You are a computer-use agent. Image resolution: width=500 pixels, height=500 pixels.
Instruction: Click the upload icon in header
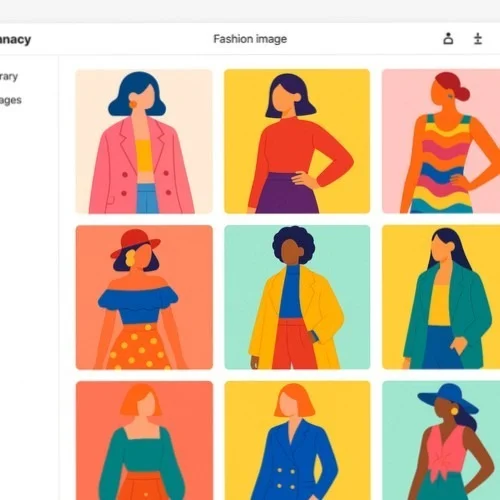[478, 39]
